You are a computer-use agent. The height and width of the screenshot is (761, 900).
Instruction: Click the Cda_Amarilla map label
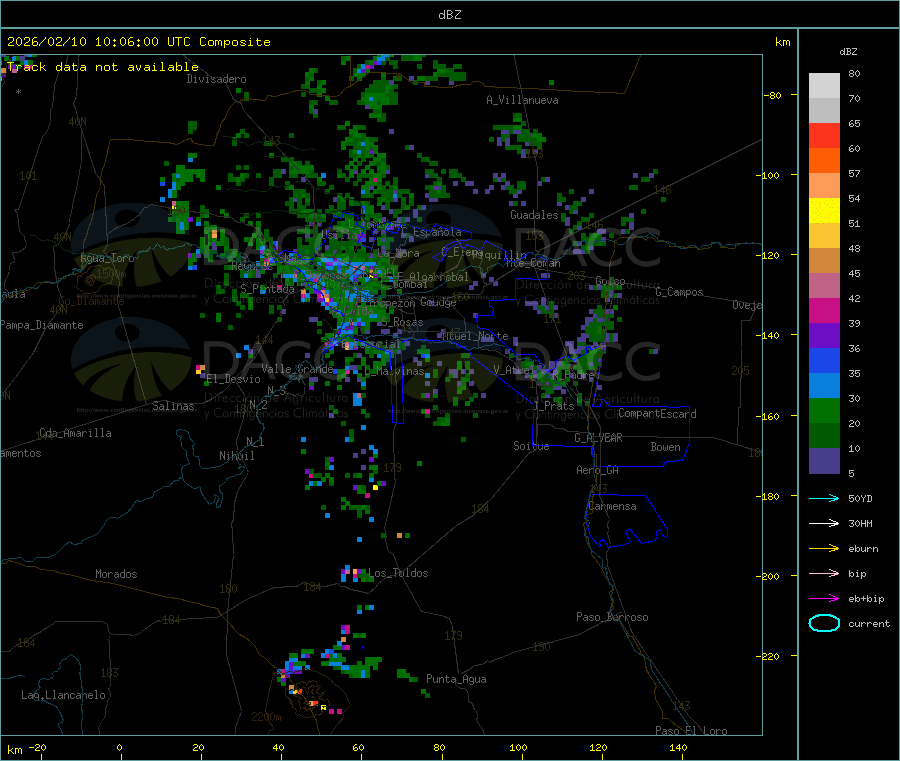click(x=75, y=433)
